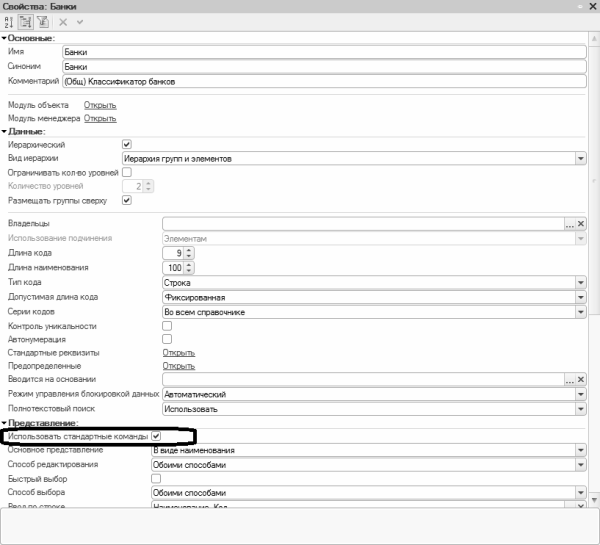
Task: Expand the Тип кода dropdown list
Action: [x=580, y=283]
